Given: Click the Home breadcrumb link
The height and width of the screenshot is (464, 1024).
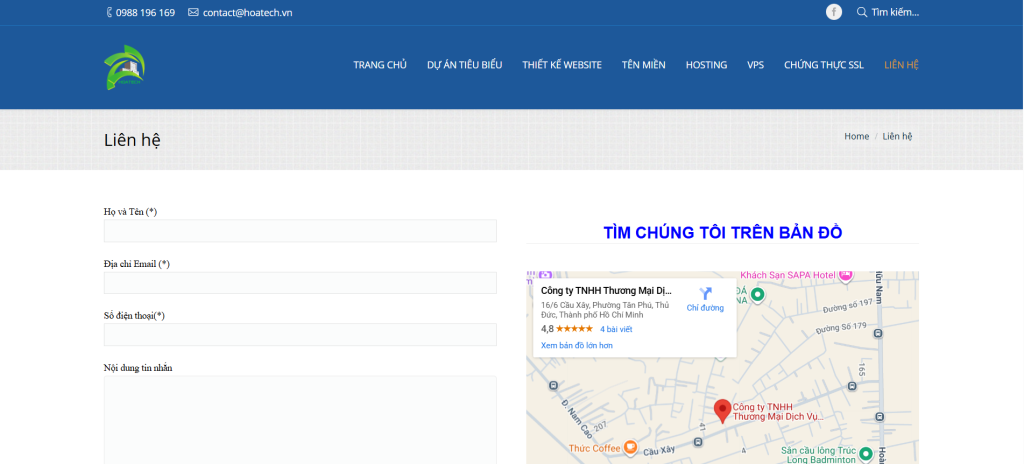Looking at the screenshot, I should 856,136.
